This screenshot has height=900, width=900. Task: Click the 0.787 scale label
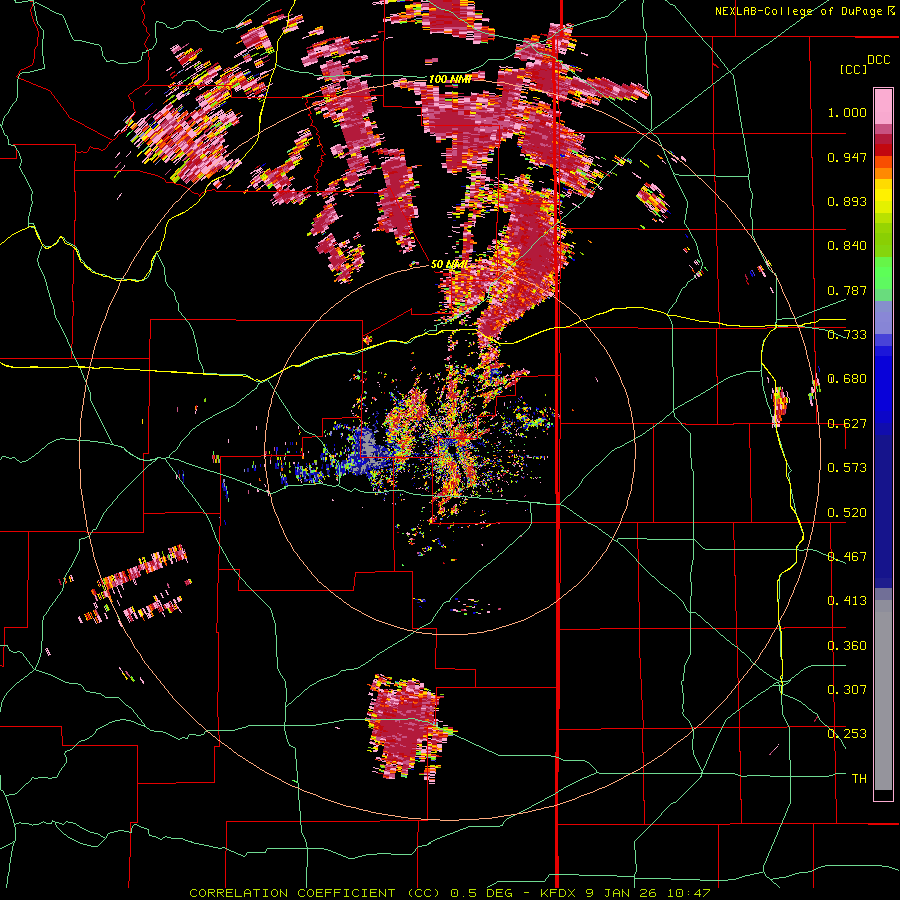pyautogui.click(x=847, y=290)
